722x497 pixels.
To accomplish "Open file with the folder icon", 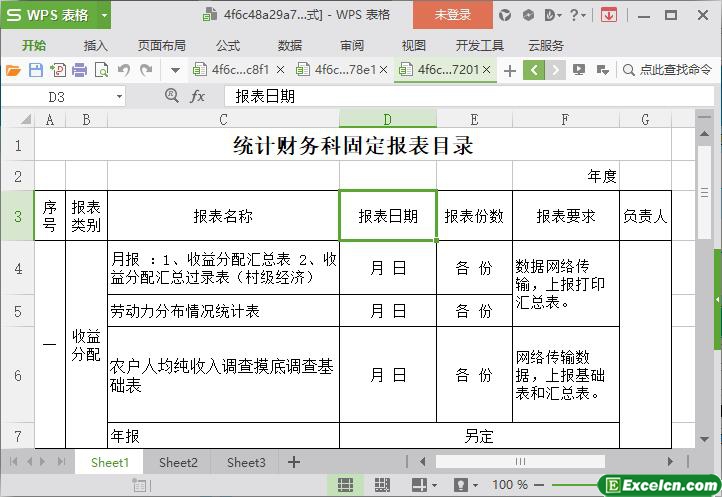I will tap(13, 70).
